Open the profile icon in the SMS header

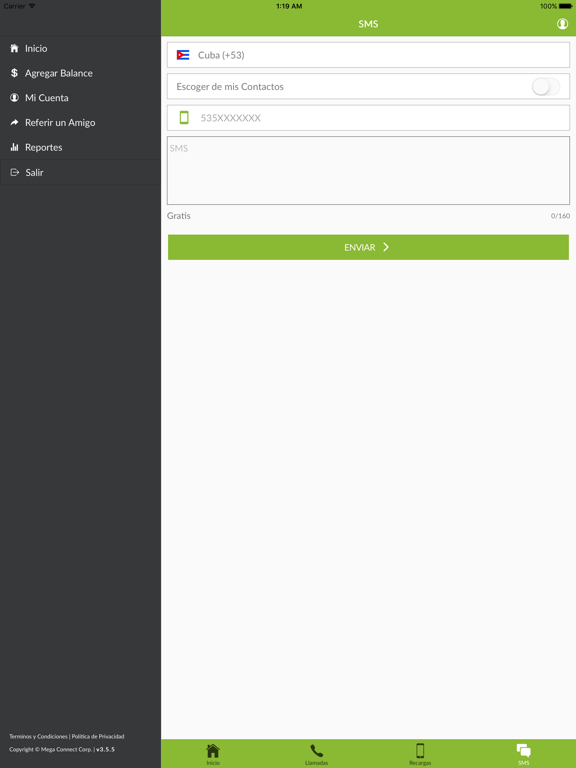pos(562,24)
